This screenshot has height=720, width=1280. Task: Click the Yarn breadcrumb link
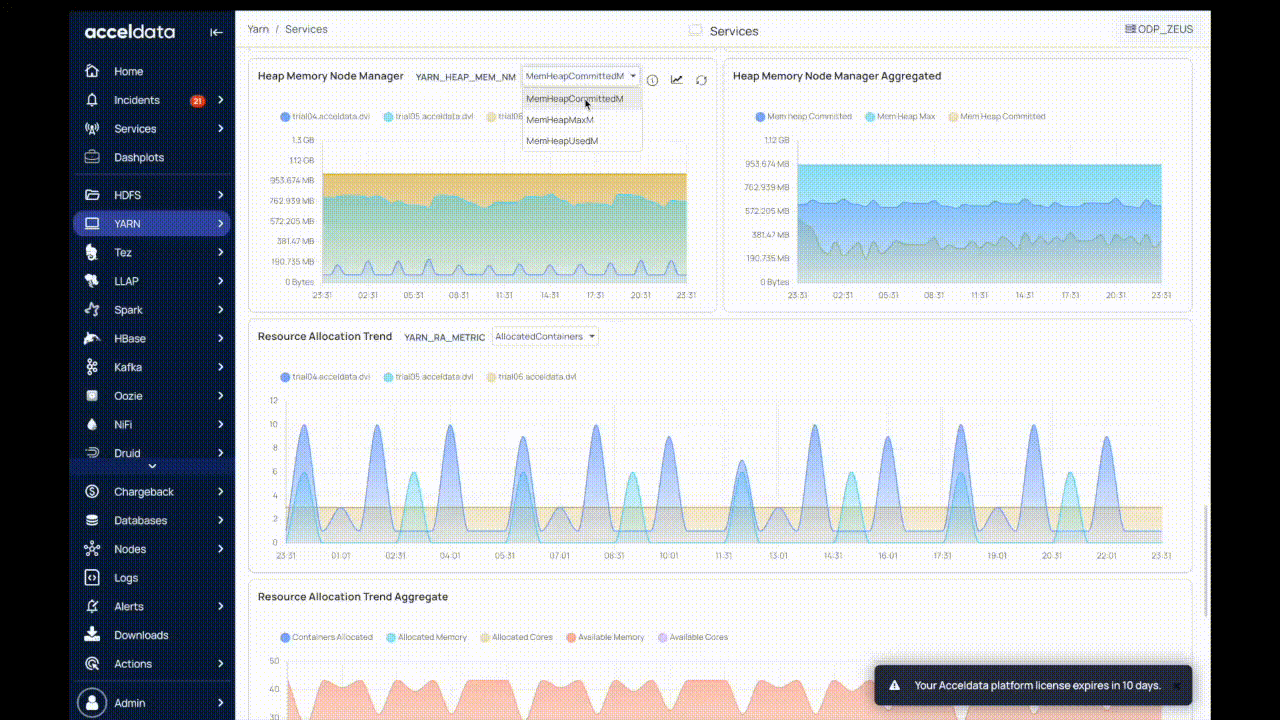point(258,29)
